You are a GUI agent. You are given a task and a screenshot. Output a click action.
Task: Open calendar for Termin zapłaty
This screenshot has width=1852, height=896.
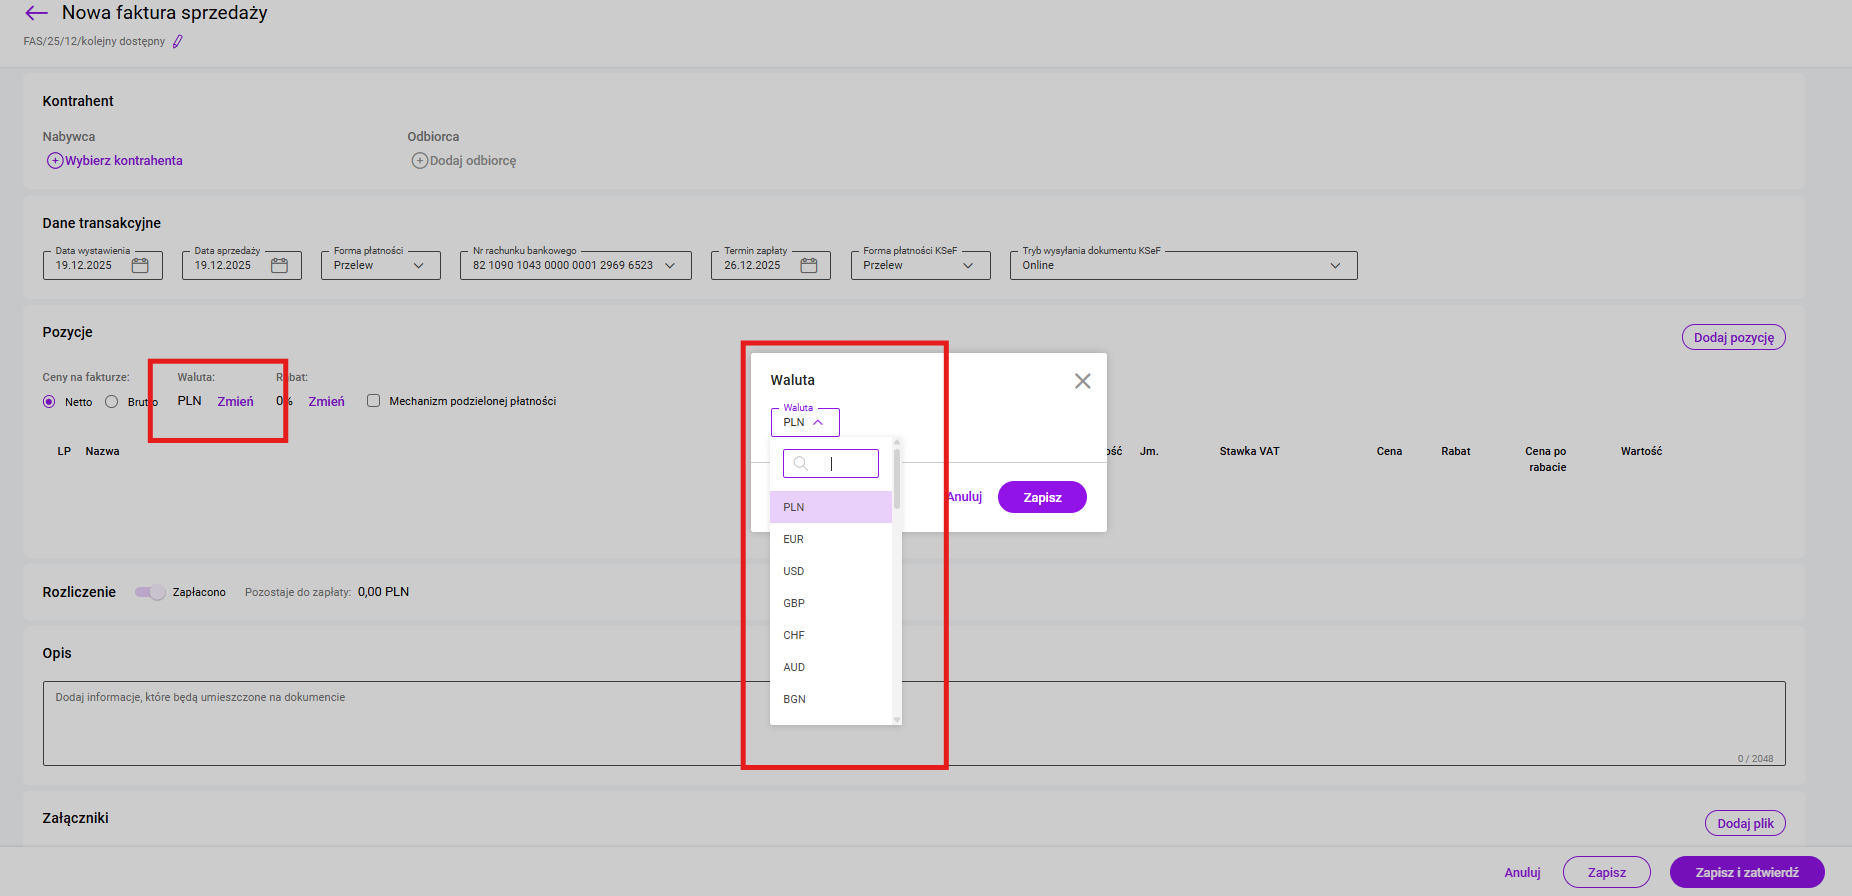click(x=809, y=266)
